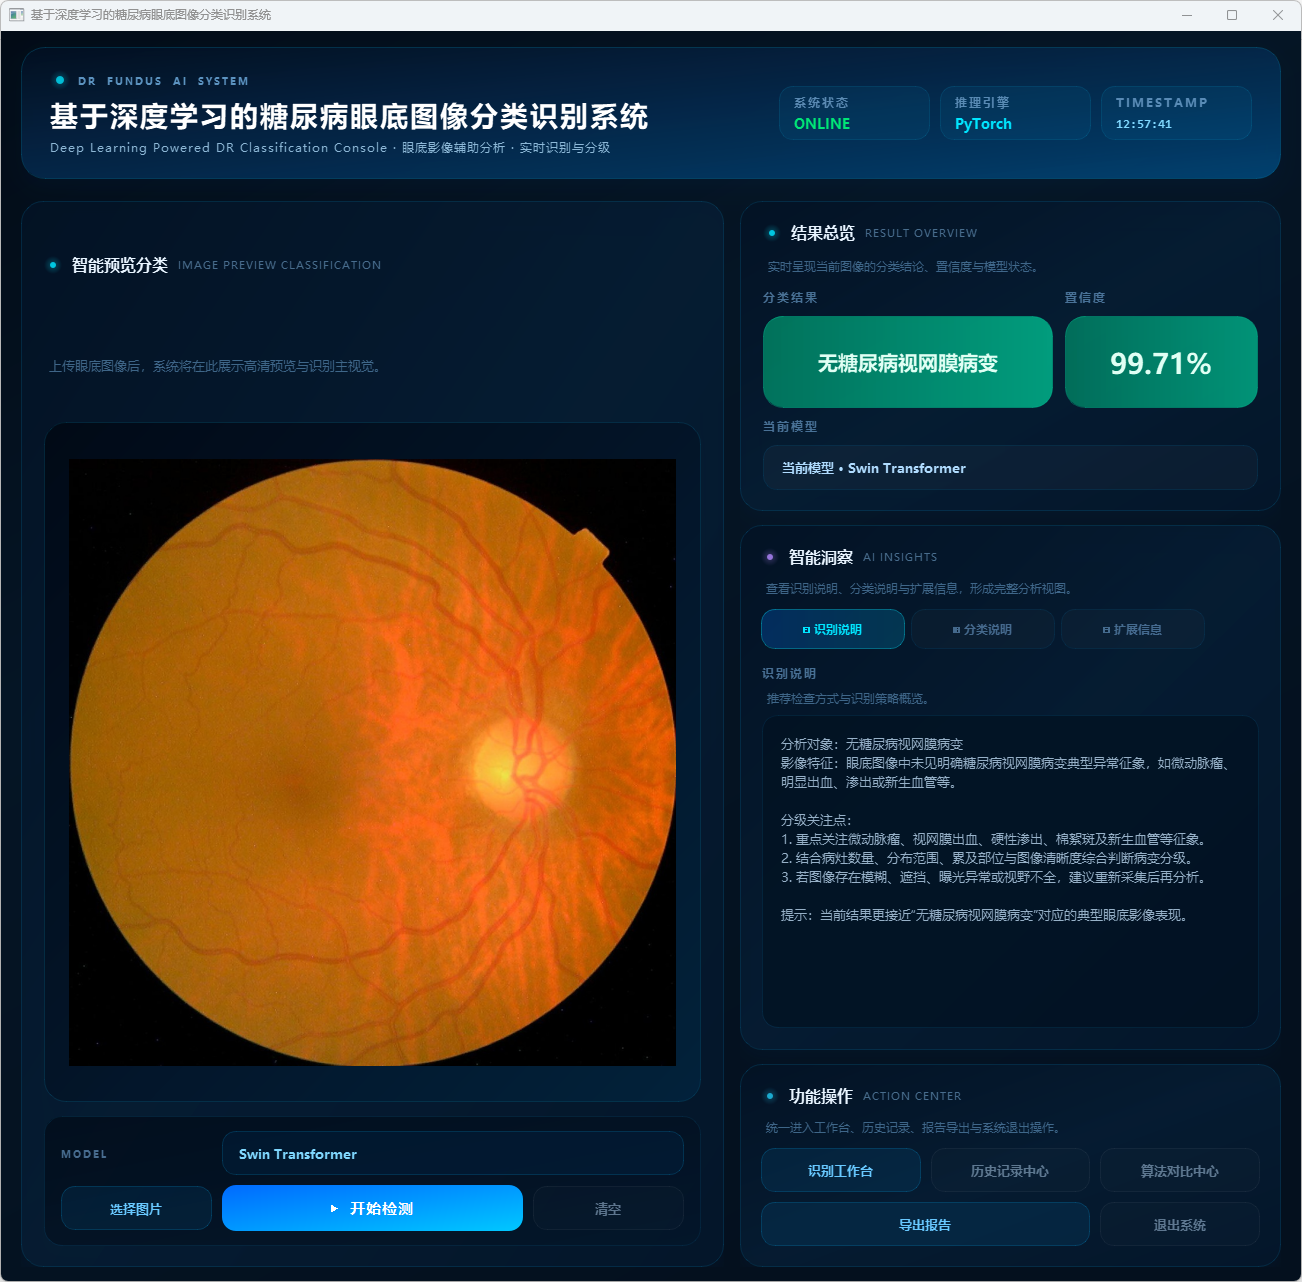The height and width of the screenshot is (1282, 1302).
Task: Click the play icon on 开始检测
Action: pyautogui.click(x=334, y=1209)
